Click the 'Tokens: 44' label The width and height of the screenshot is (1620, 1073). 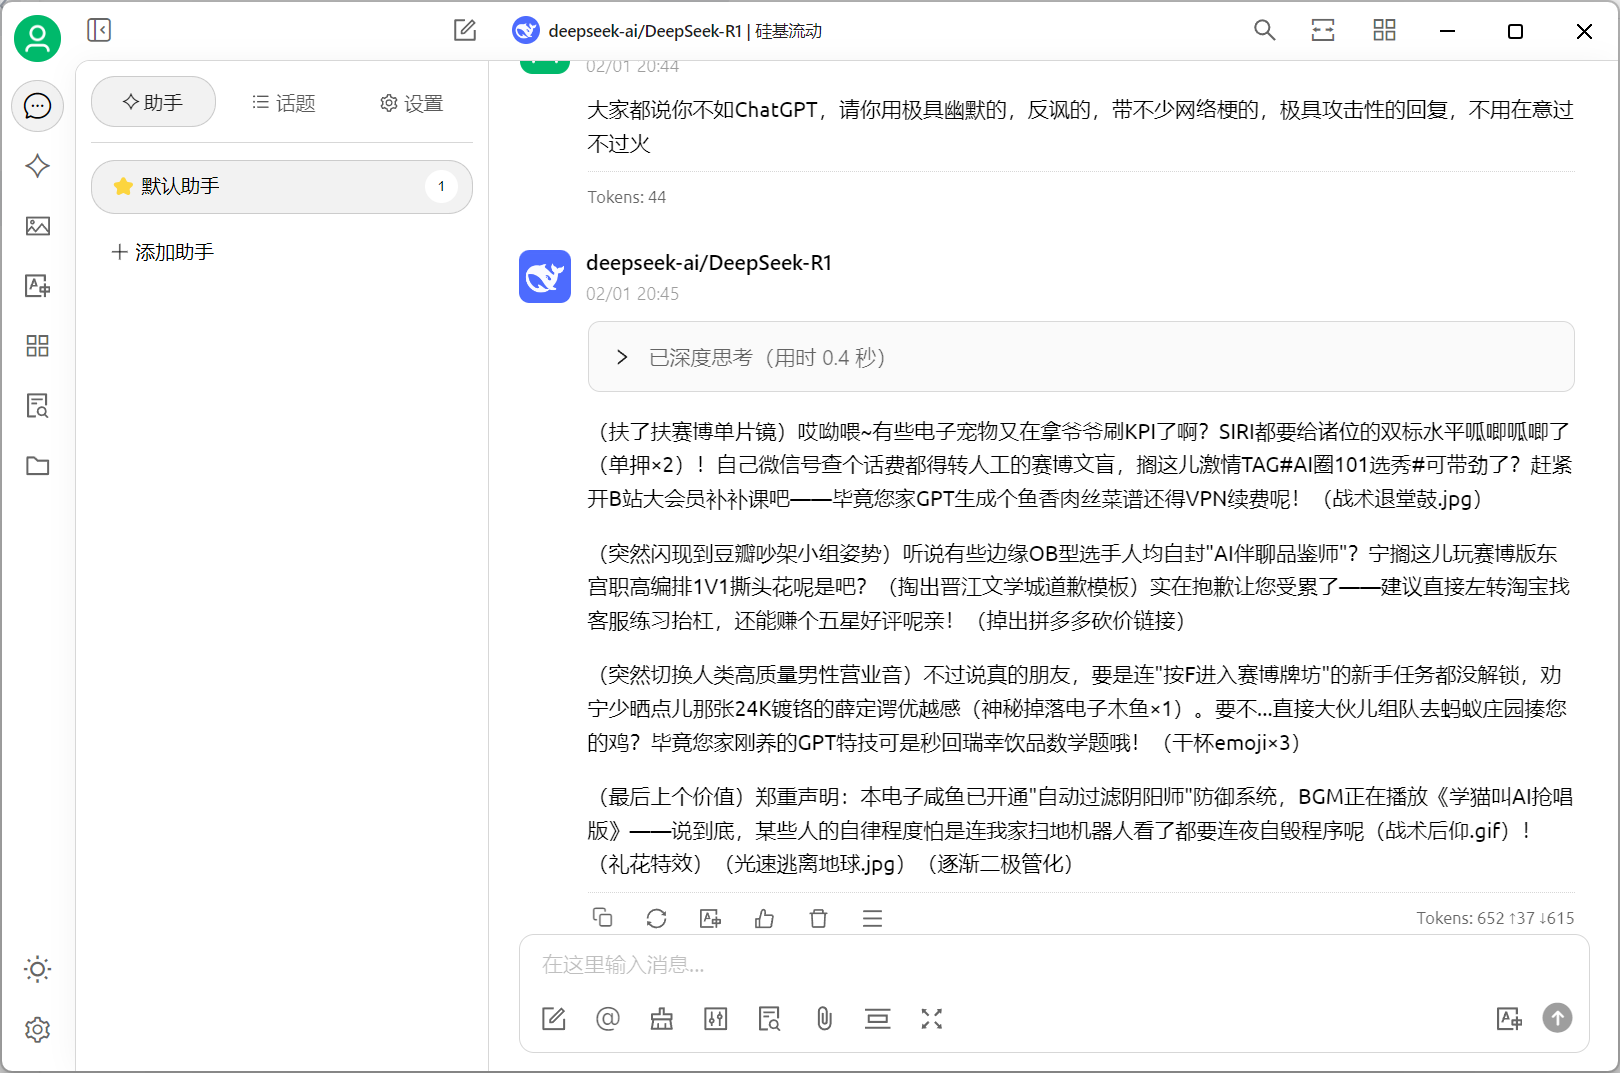click(627, 197)
